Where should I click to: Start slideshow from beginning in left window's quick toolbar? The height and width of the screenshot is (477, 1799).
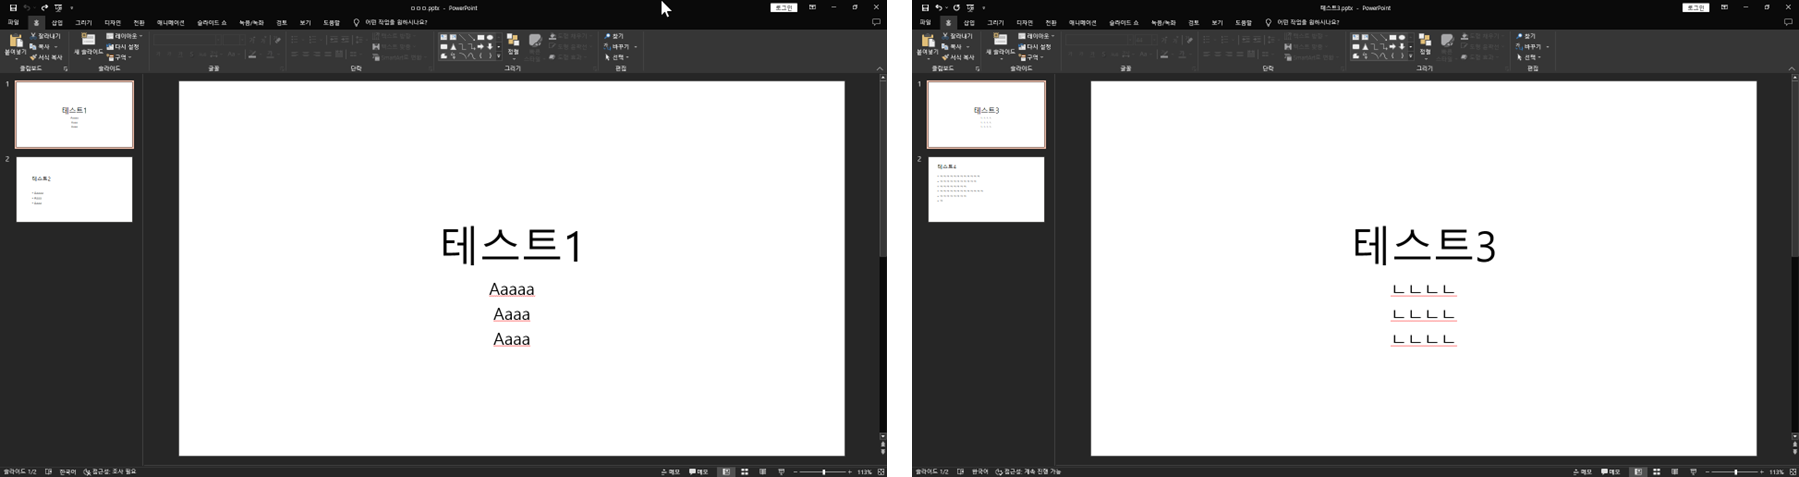(59, 7)
